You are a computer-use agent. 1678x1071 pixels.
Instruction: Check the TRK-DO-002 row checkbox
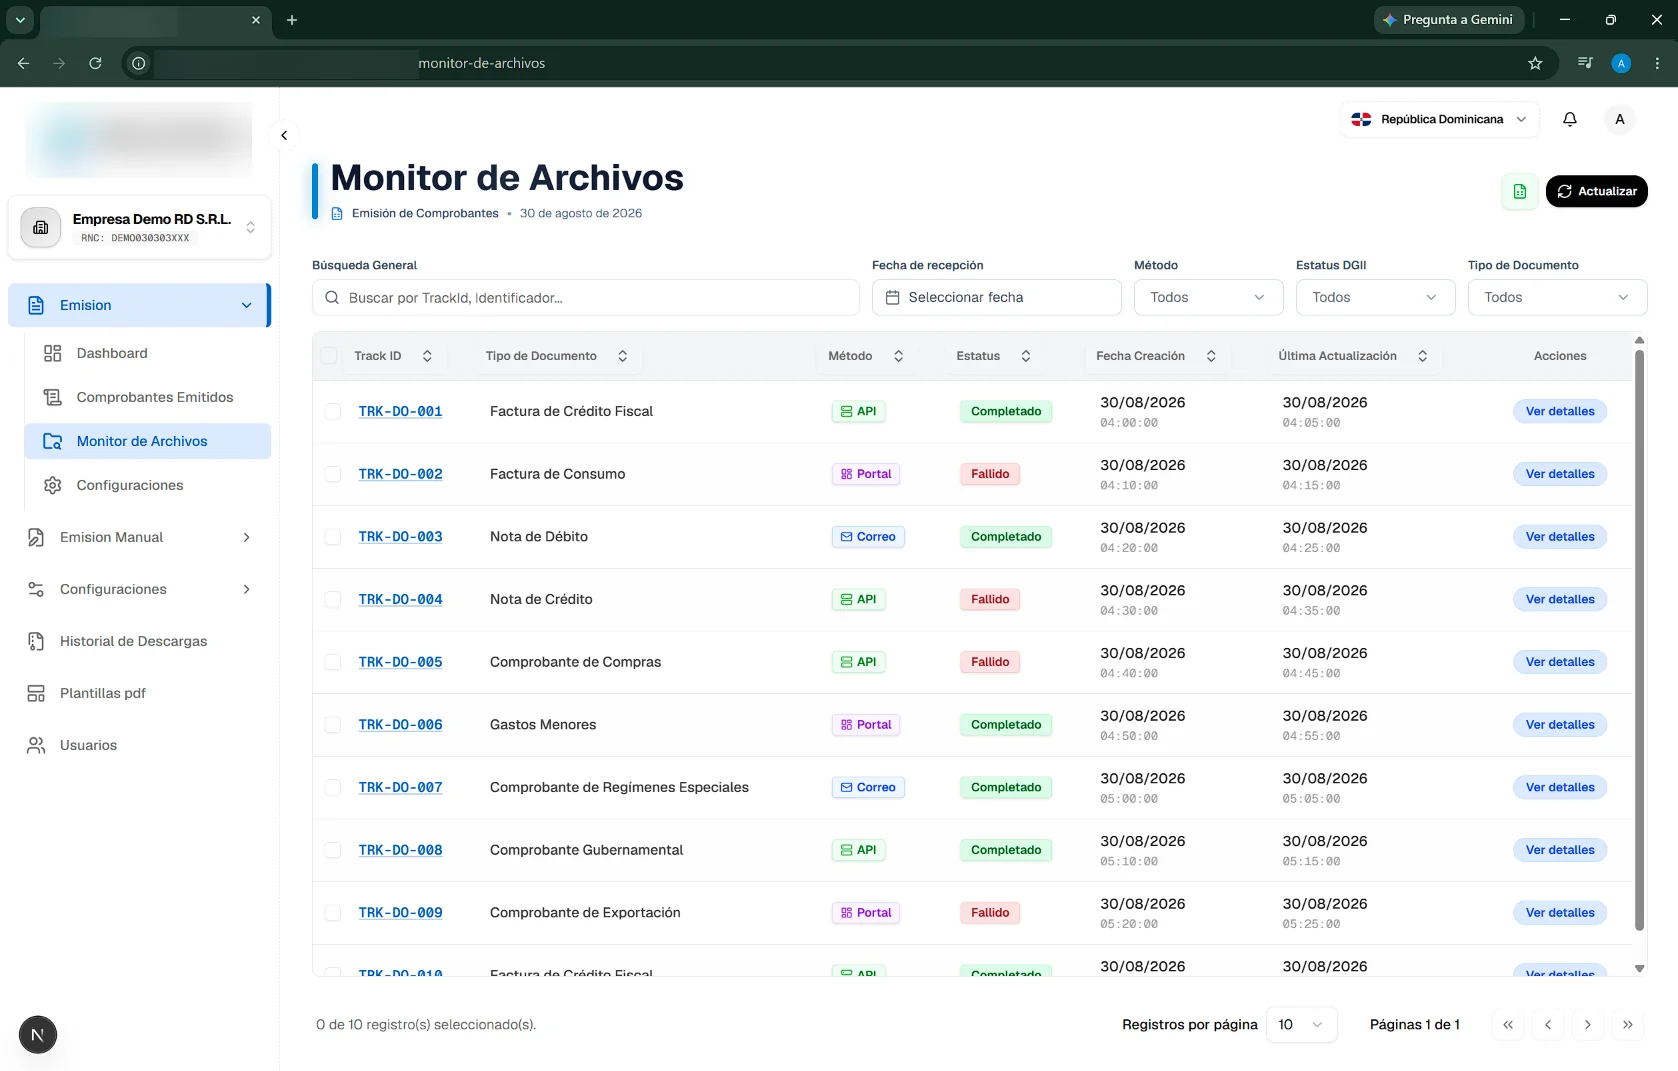click(333, 474)
